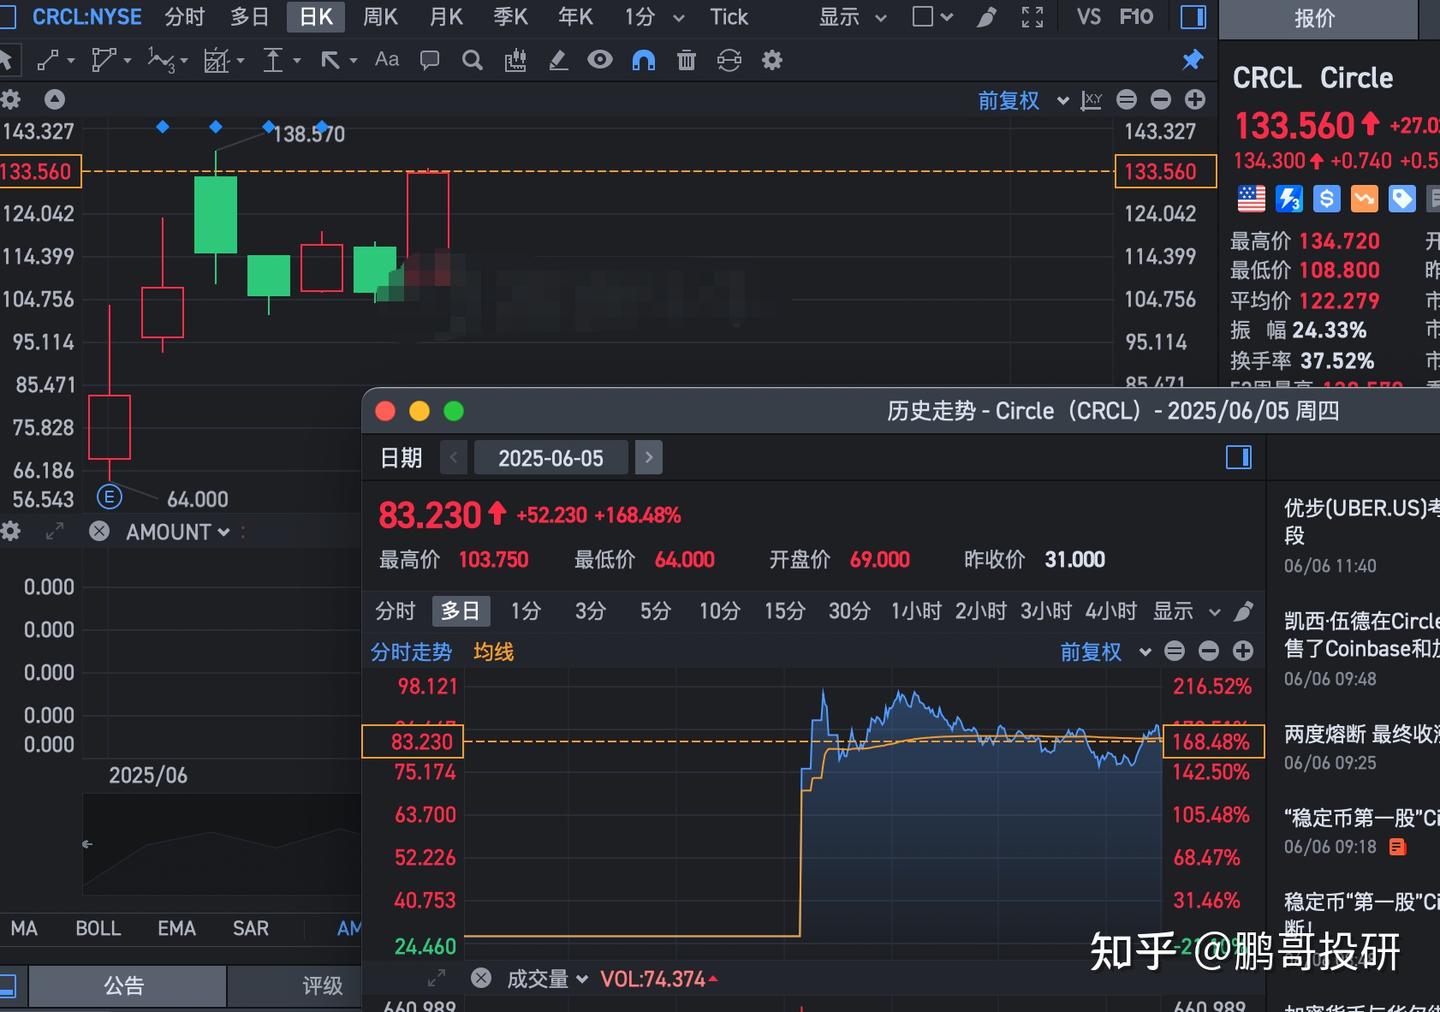1440x1012 pixels.
Task: Click the brush style icon in top bar
Action: (x=987, y=17)
